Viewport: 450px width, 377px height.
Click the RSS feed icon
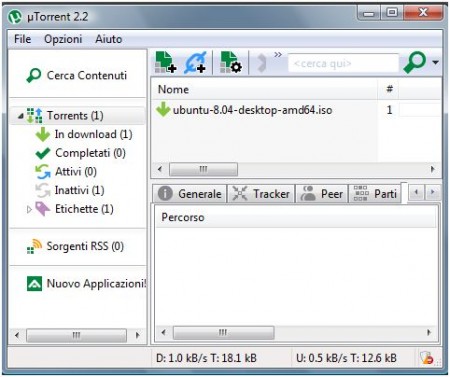click(34, 247)
